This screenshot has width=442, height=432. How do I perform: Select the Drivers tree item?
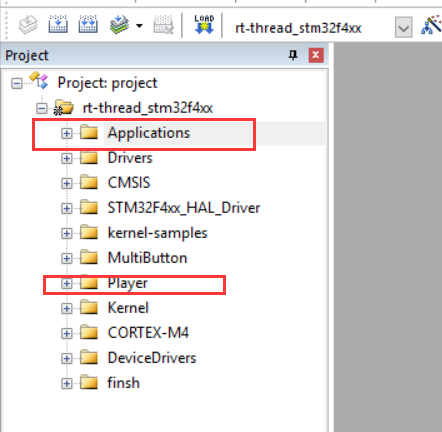point(130,158)
